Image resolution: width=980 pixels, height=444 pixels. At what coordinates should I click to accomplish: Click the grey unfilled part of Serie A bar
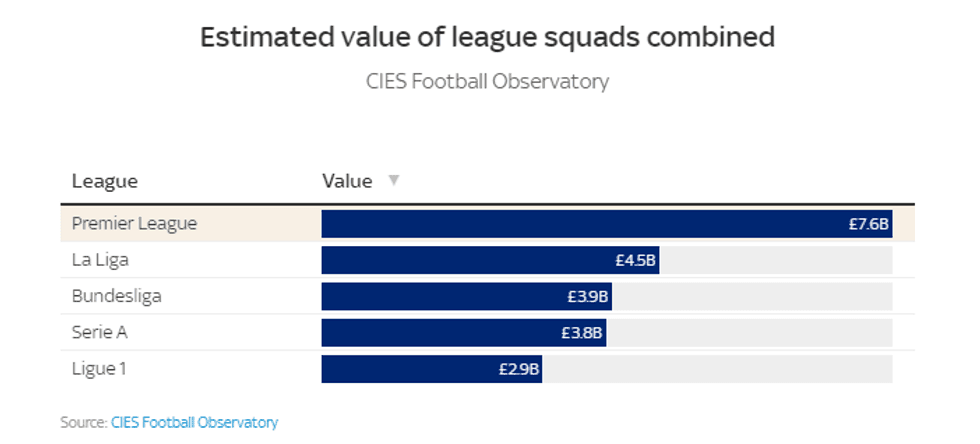[748, 332]
